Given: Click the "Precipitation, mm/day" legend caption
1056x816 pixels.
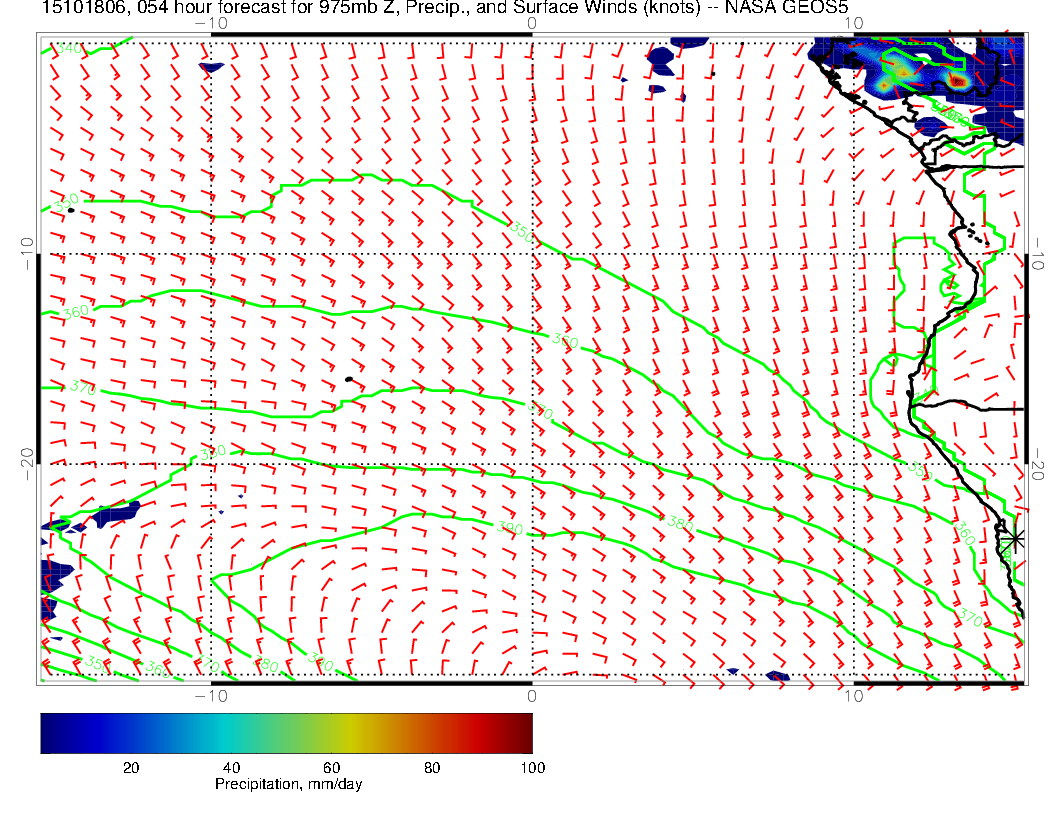Looking at the screenshot, I should [288, 785].
